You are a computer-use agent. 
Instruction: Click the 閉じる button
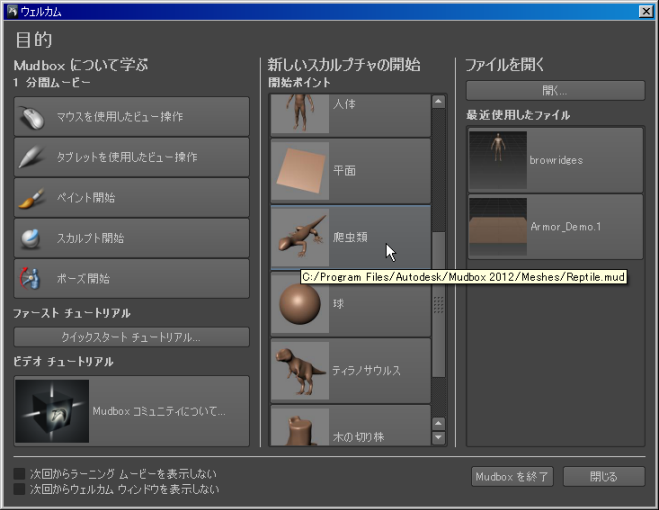coord(604,477)
